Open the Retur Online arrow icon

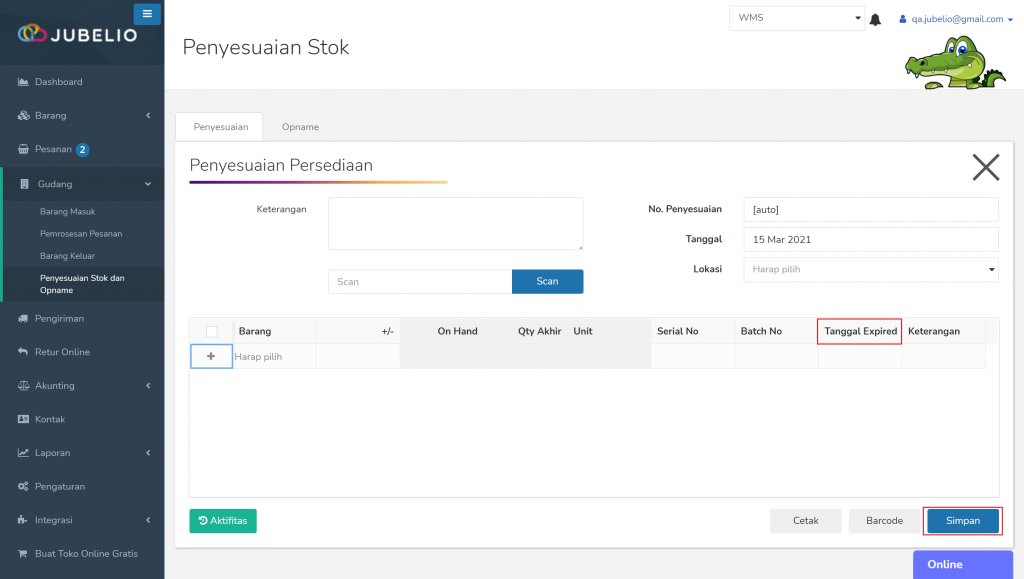[23, 352]
